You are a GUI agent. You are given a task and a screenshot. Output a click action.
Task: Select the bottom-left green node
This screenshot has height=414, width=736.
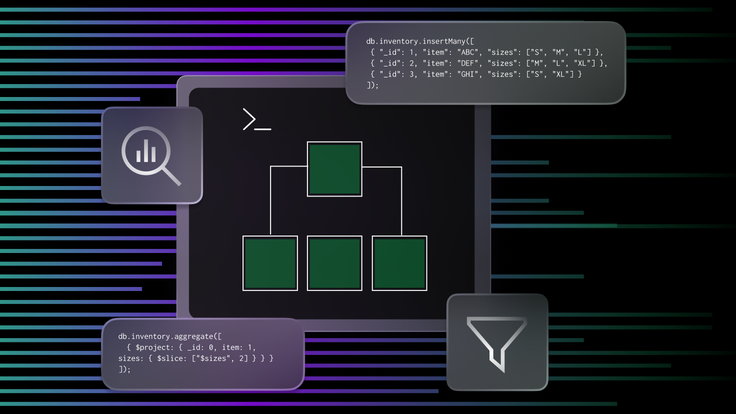pos(270,263)
